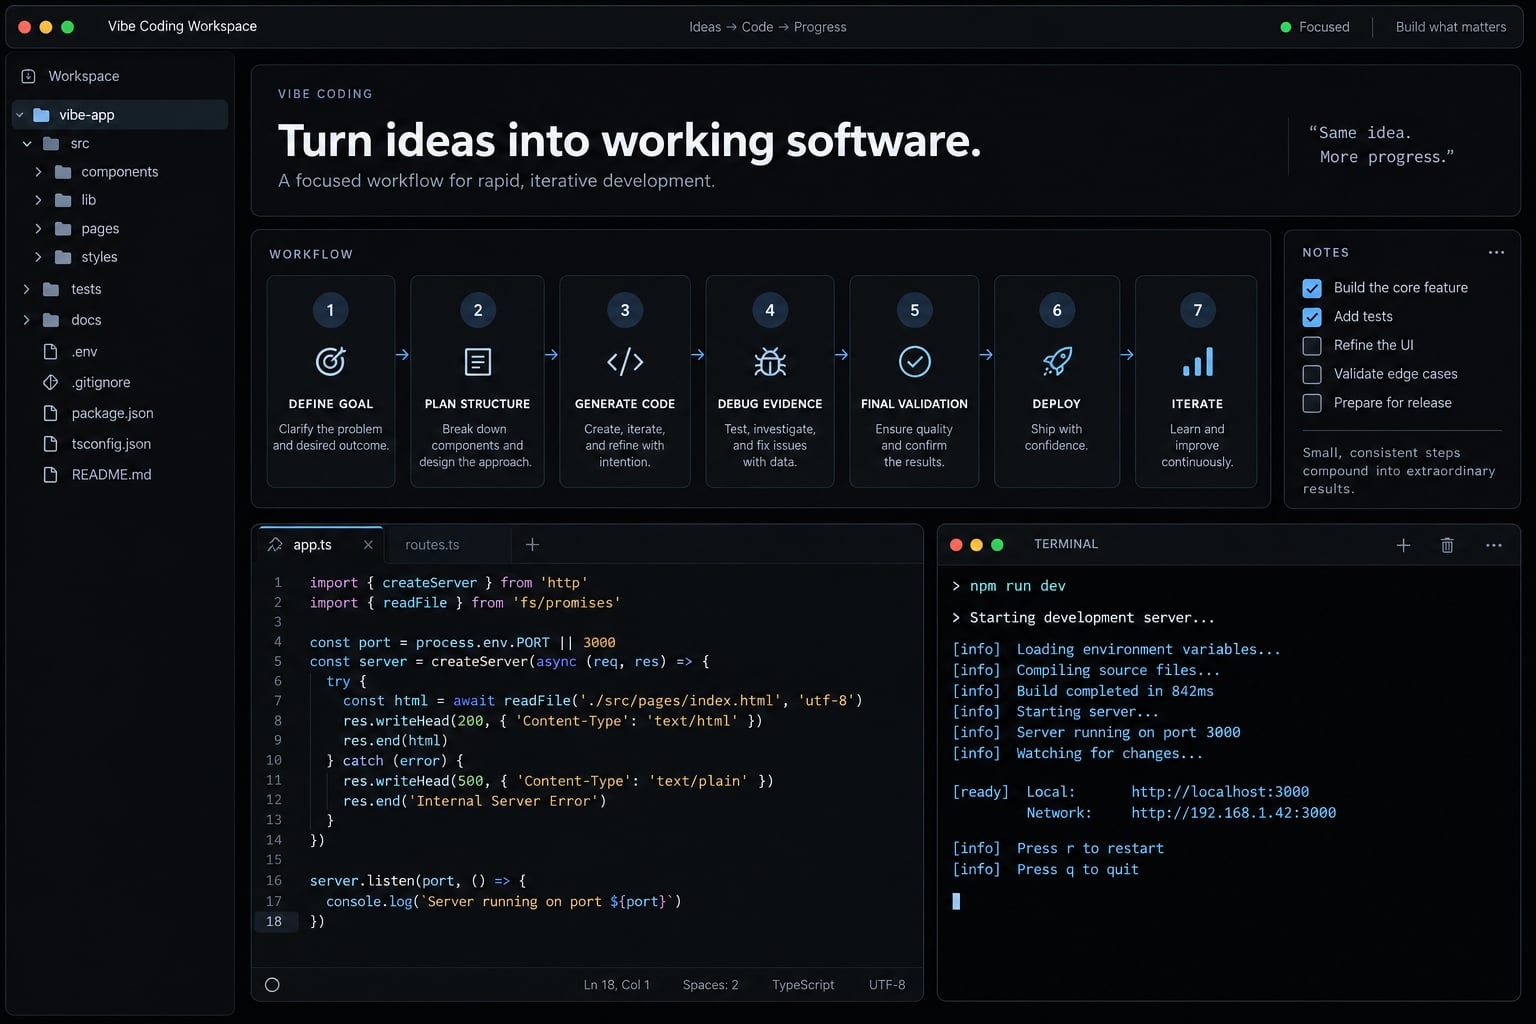Select the Plan Structure document icon
This screenshot has height=1024, width=1536.
[x=478, y=361]
